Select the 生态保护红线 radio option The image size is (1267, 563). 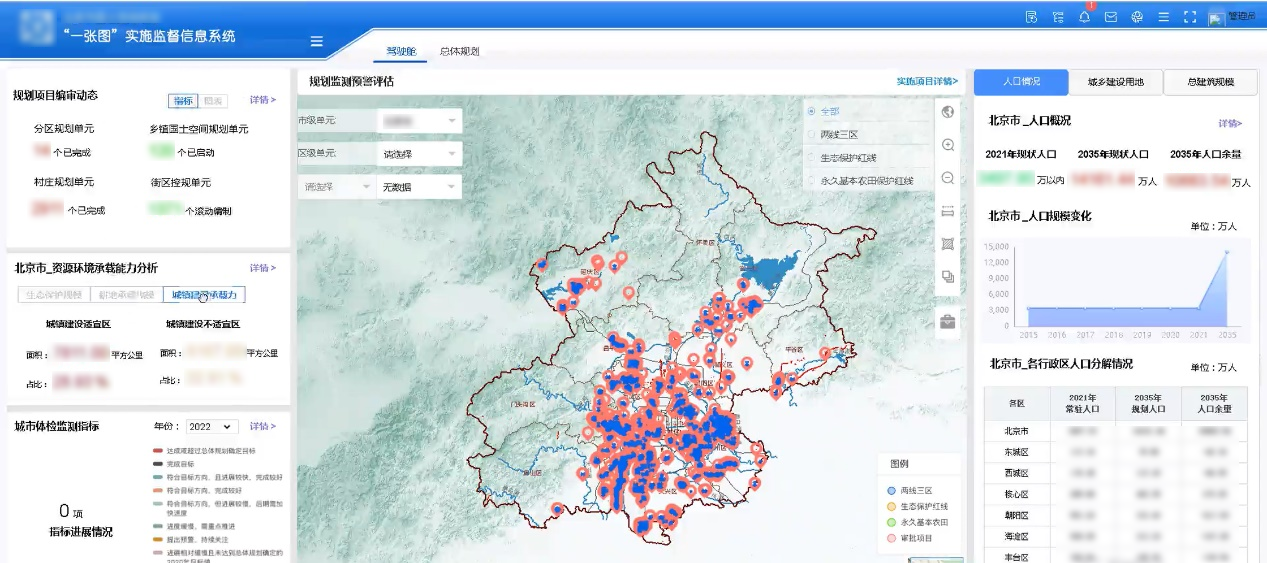click(812, 157)
